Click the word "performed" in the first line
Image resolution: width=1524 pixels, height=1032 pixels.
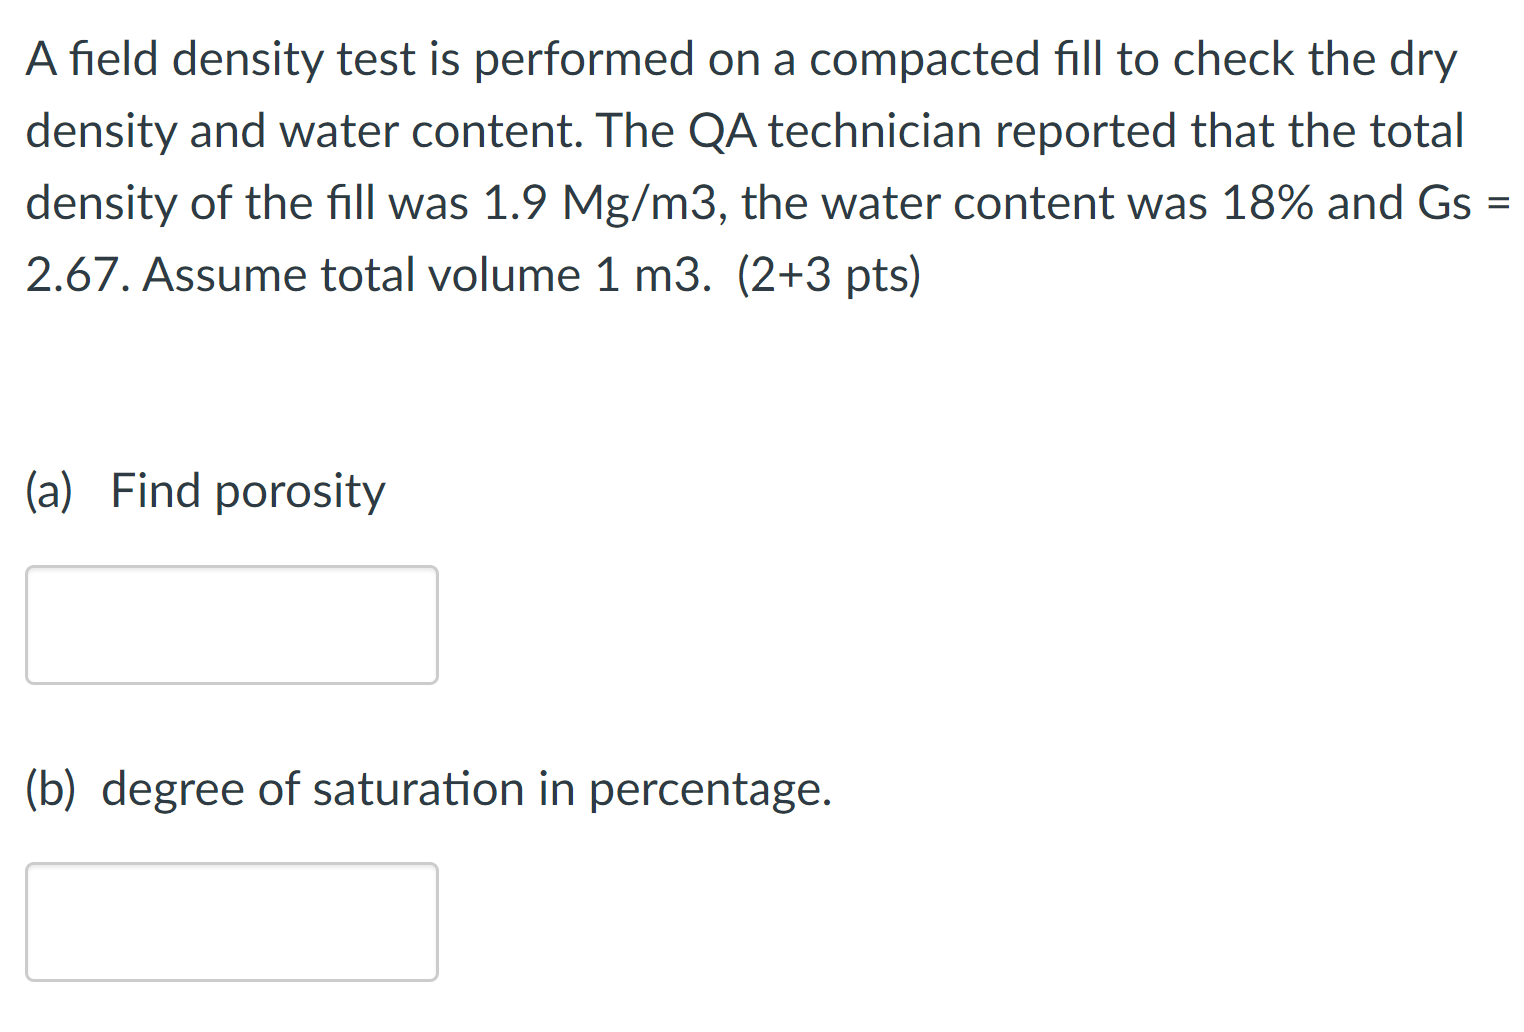point(584,60)
